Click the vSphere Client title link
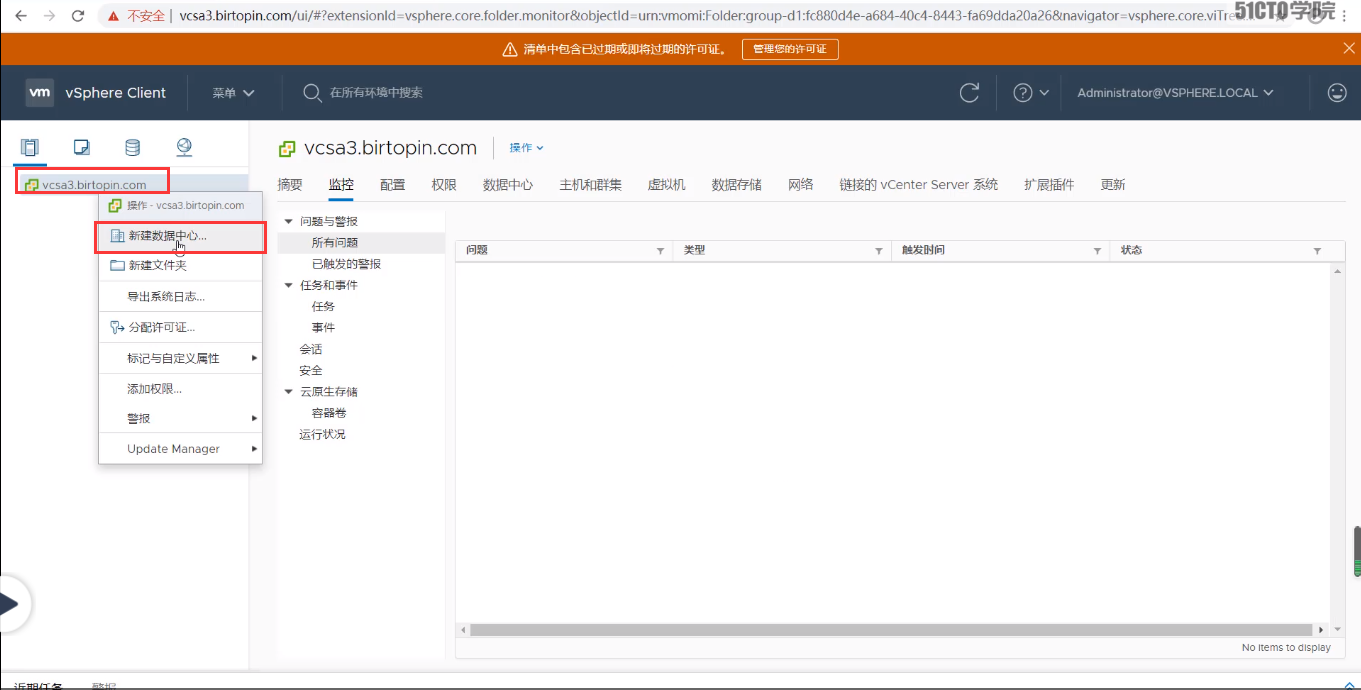 115,93
